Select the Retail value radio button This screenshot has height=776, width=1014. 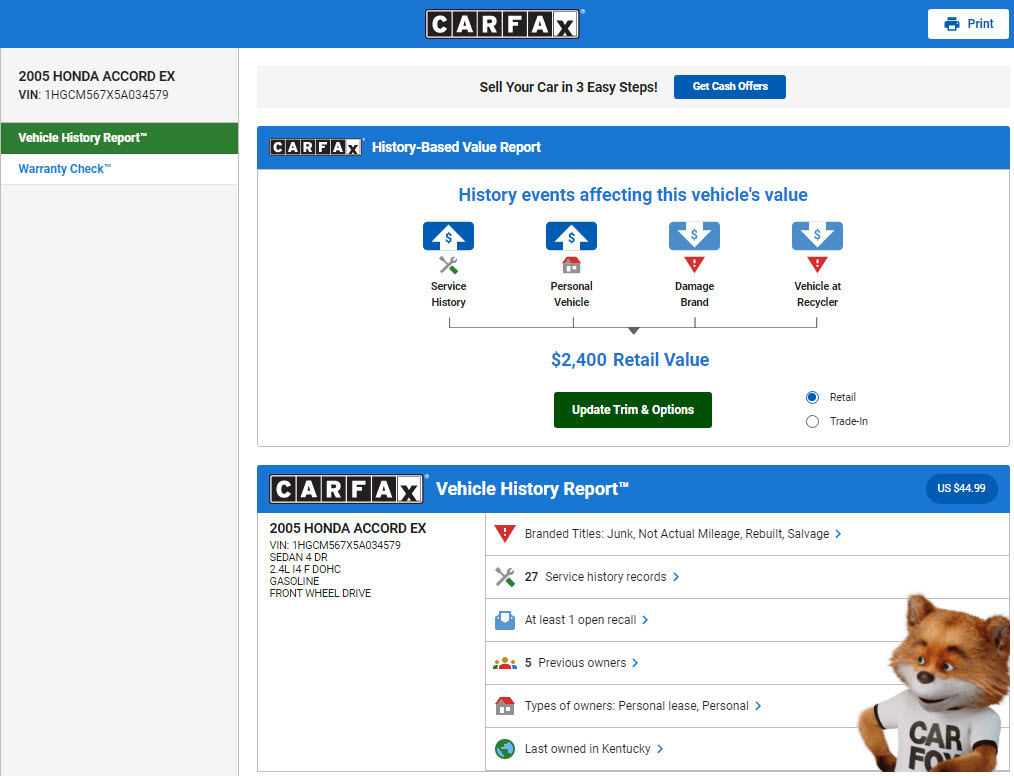tap(812, 397)
